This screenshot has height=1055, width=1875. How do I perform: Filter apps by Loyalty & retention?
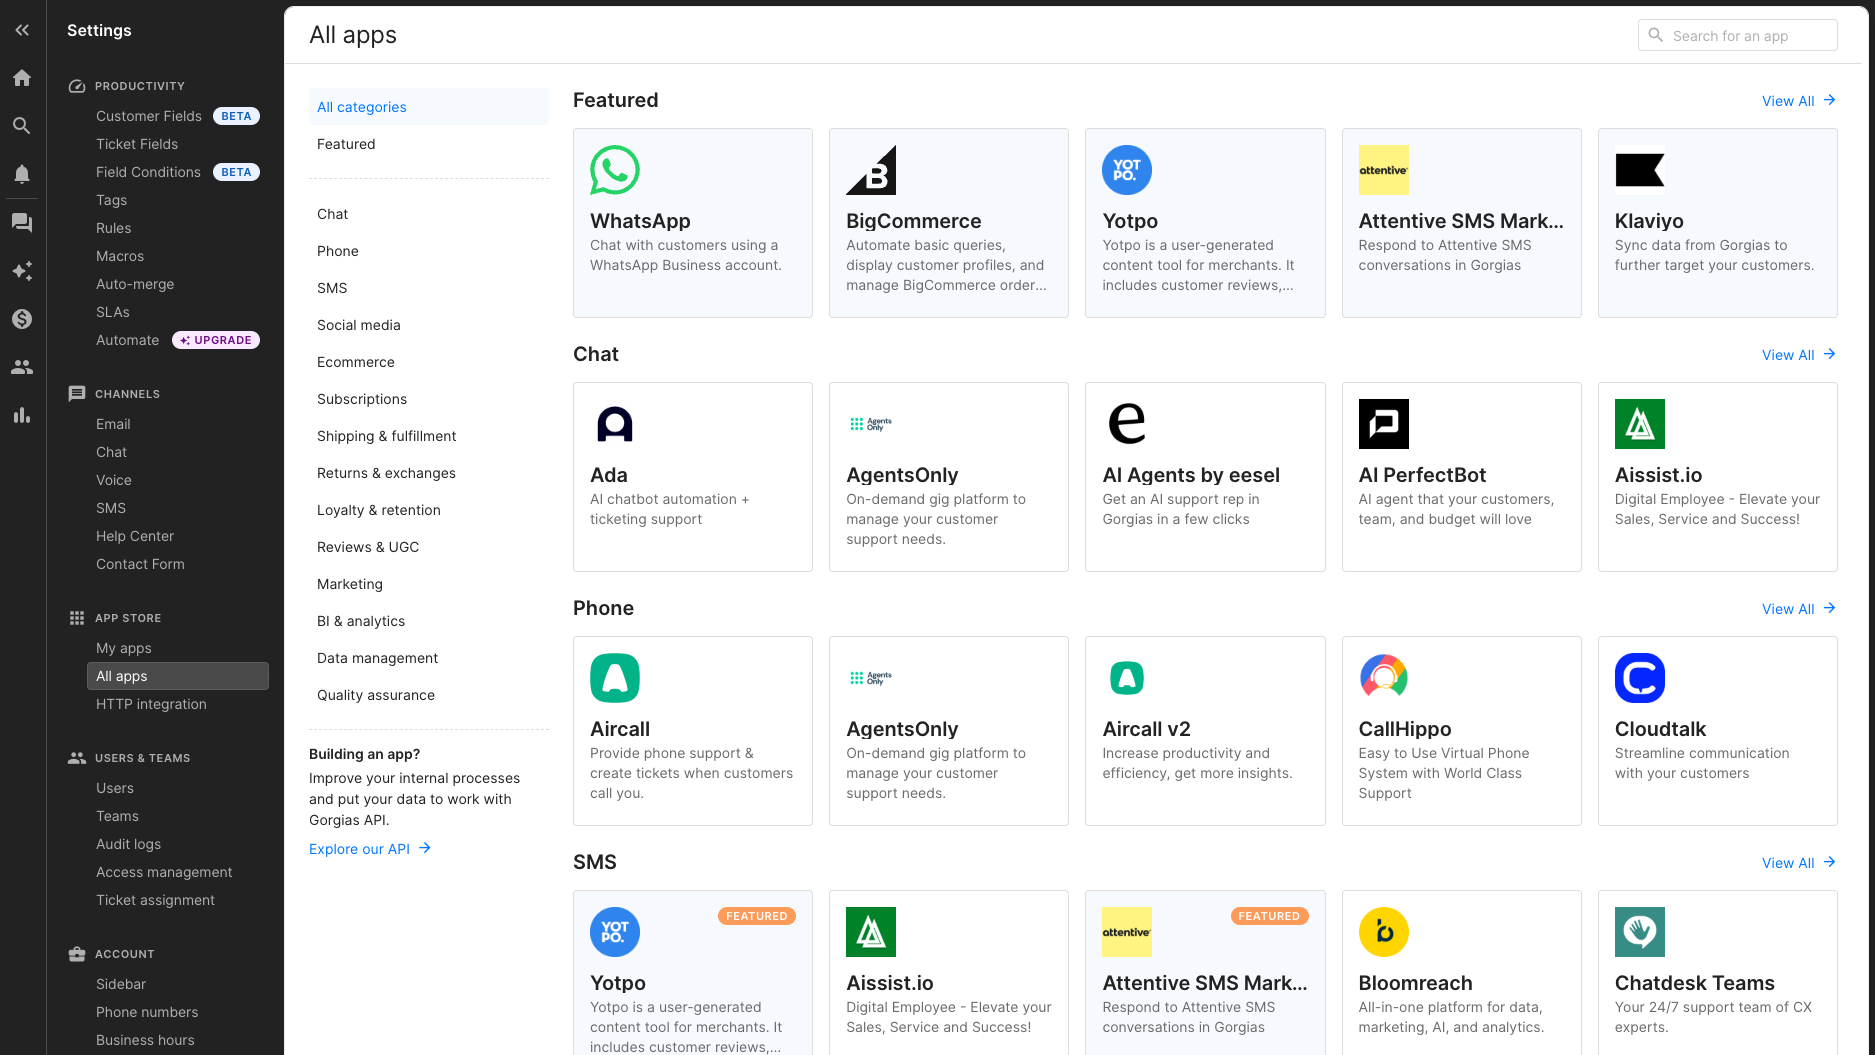coord(429,510)
